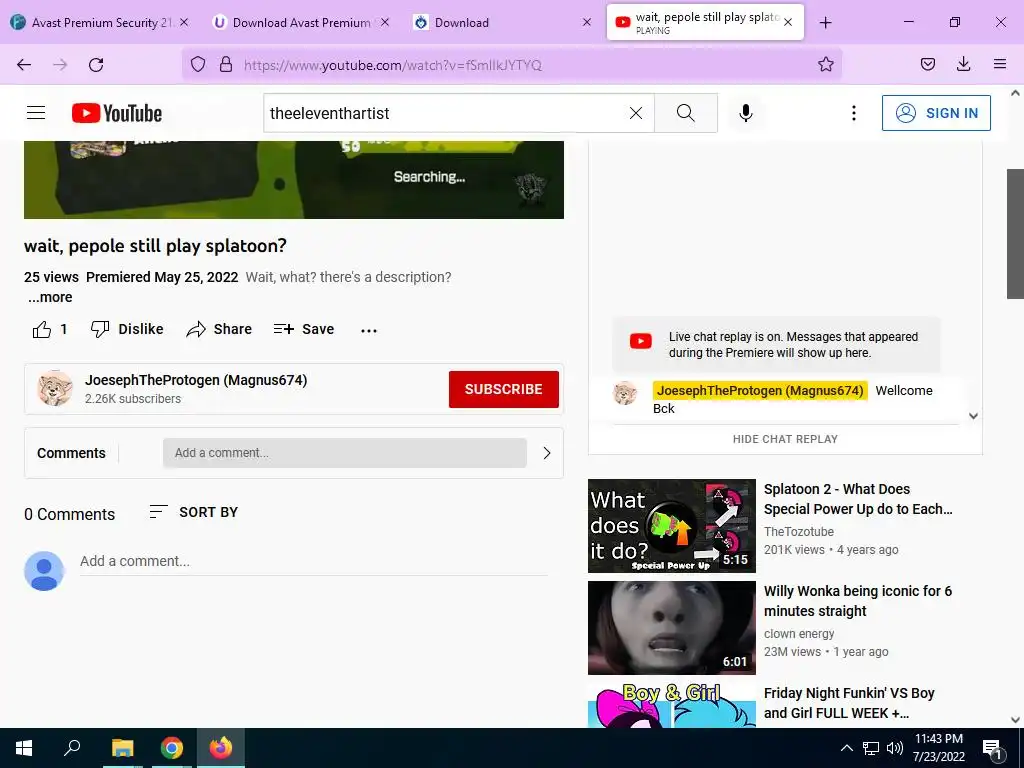Save page to Pocket
1024x768 pixels.
click(928, 64)
